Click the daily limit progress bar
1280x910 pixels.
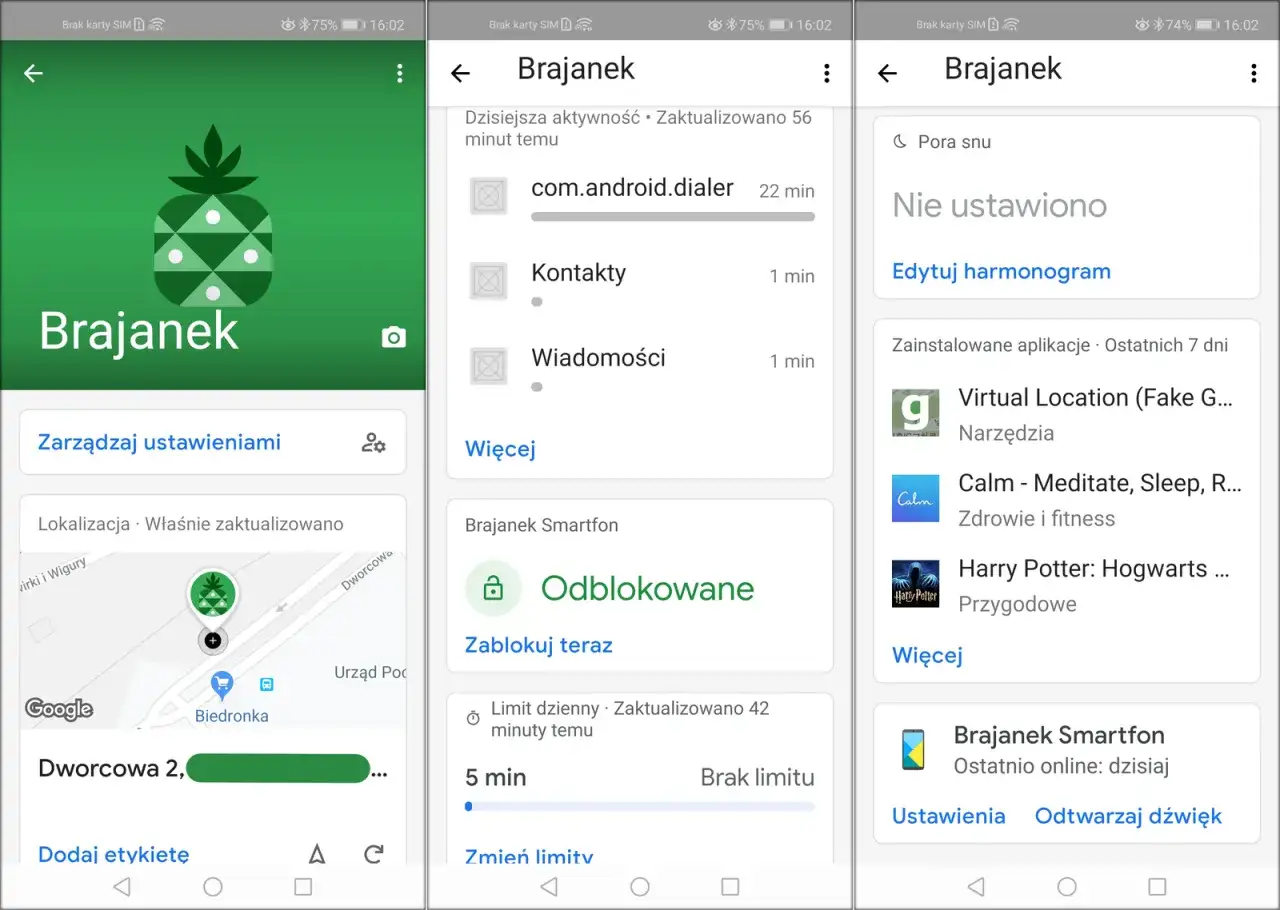coord(640,806)
